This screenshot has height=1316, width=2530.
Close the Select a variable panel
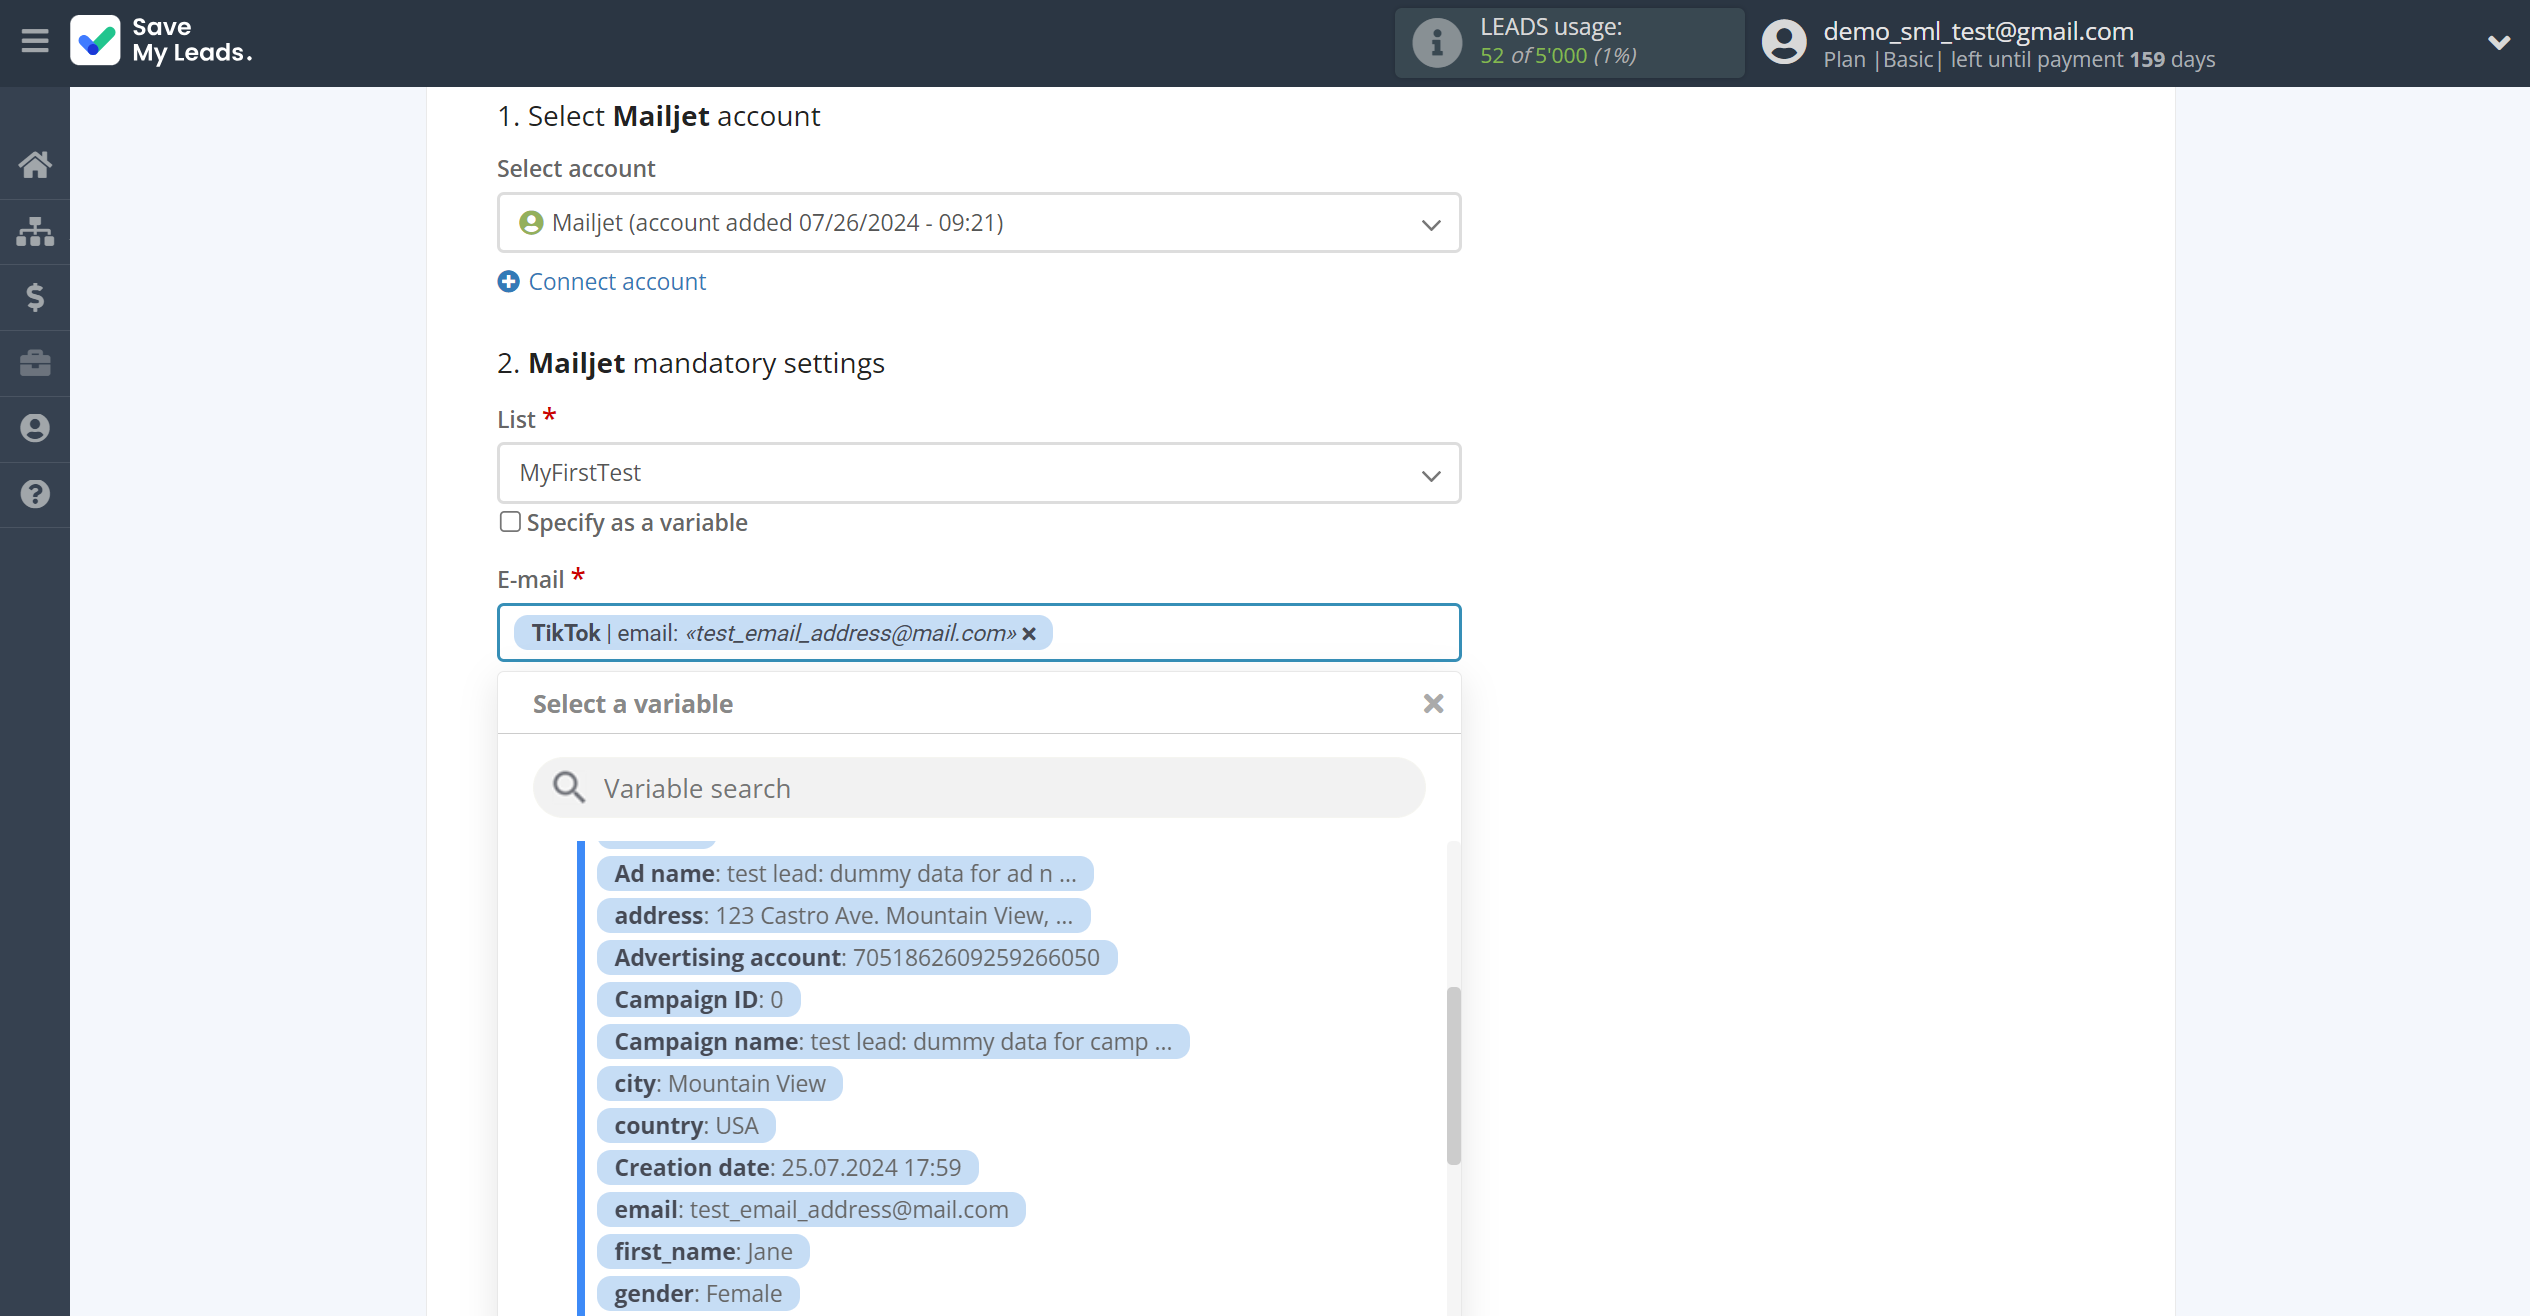pos(1433,704)
